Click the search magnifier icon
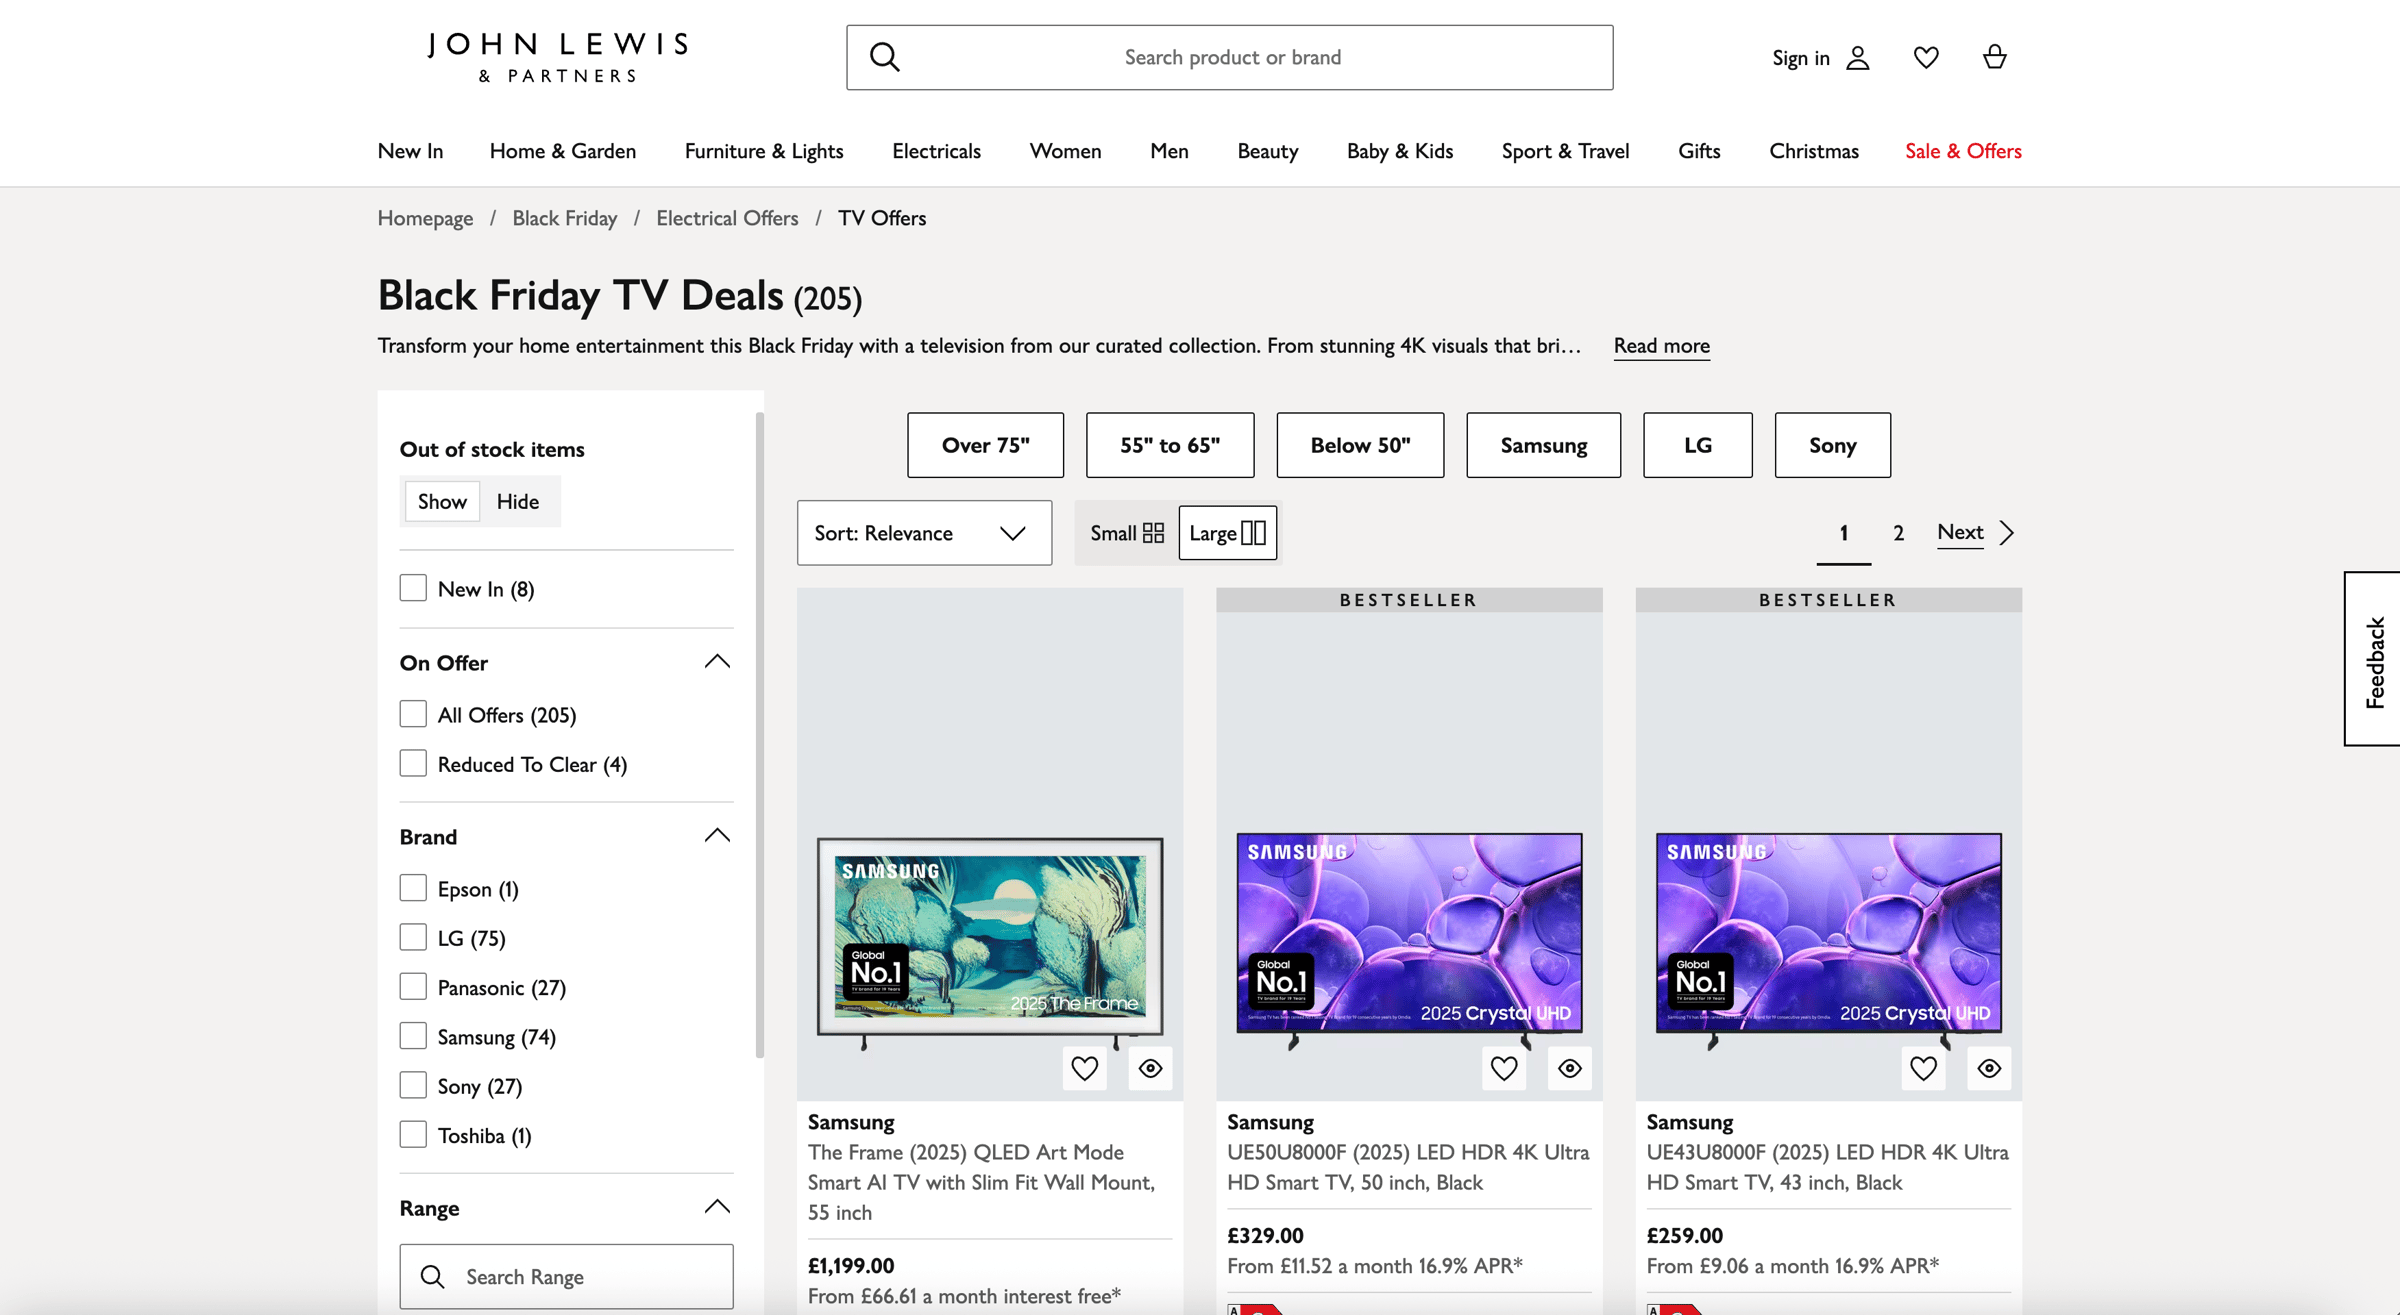Screen dimensions: 2400x1315 coord(884,57)
